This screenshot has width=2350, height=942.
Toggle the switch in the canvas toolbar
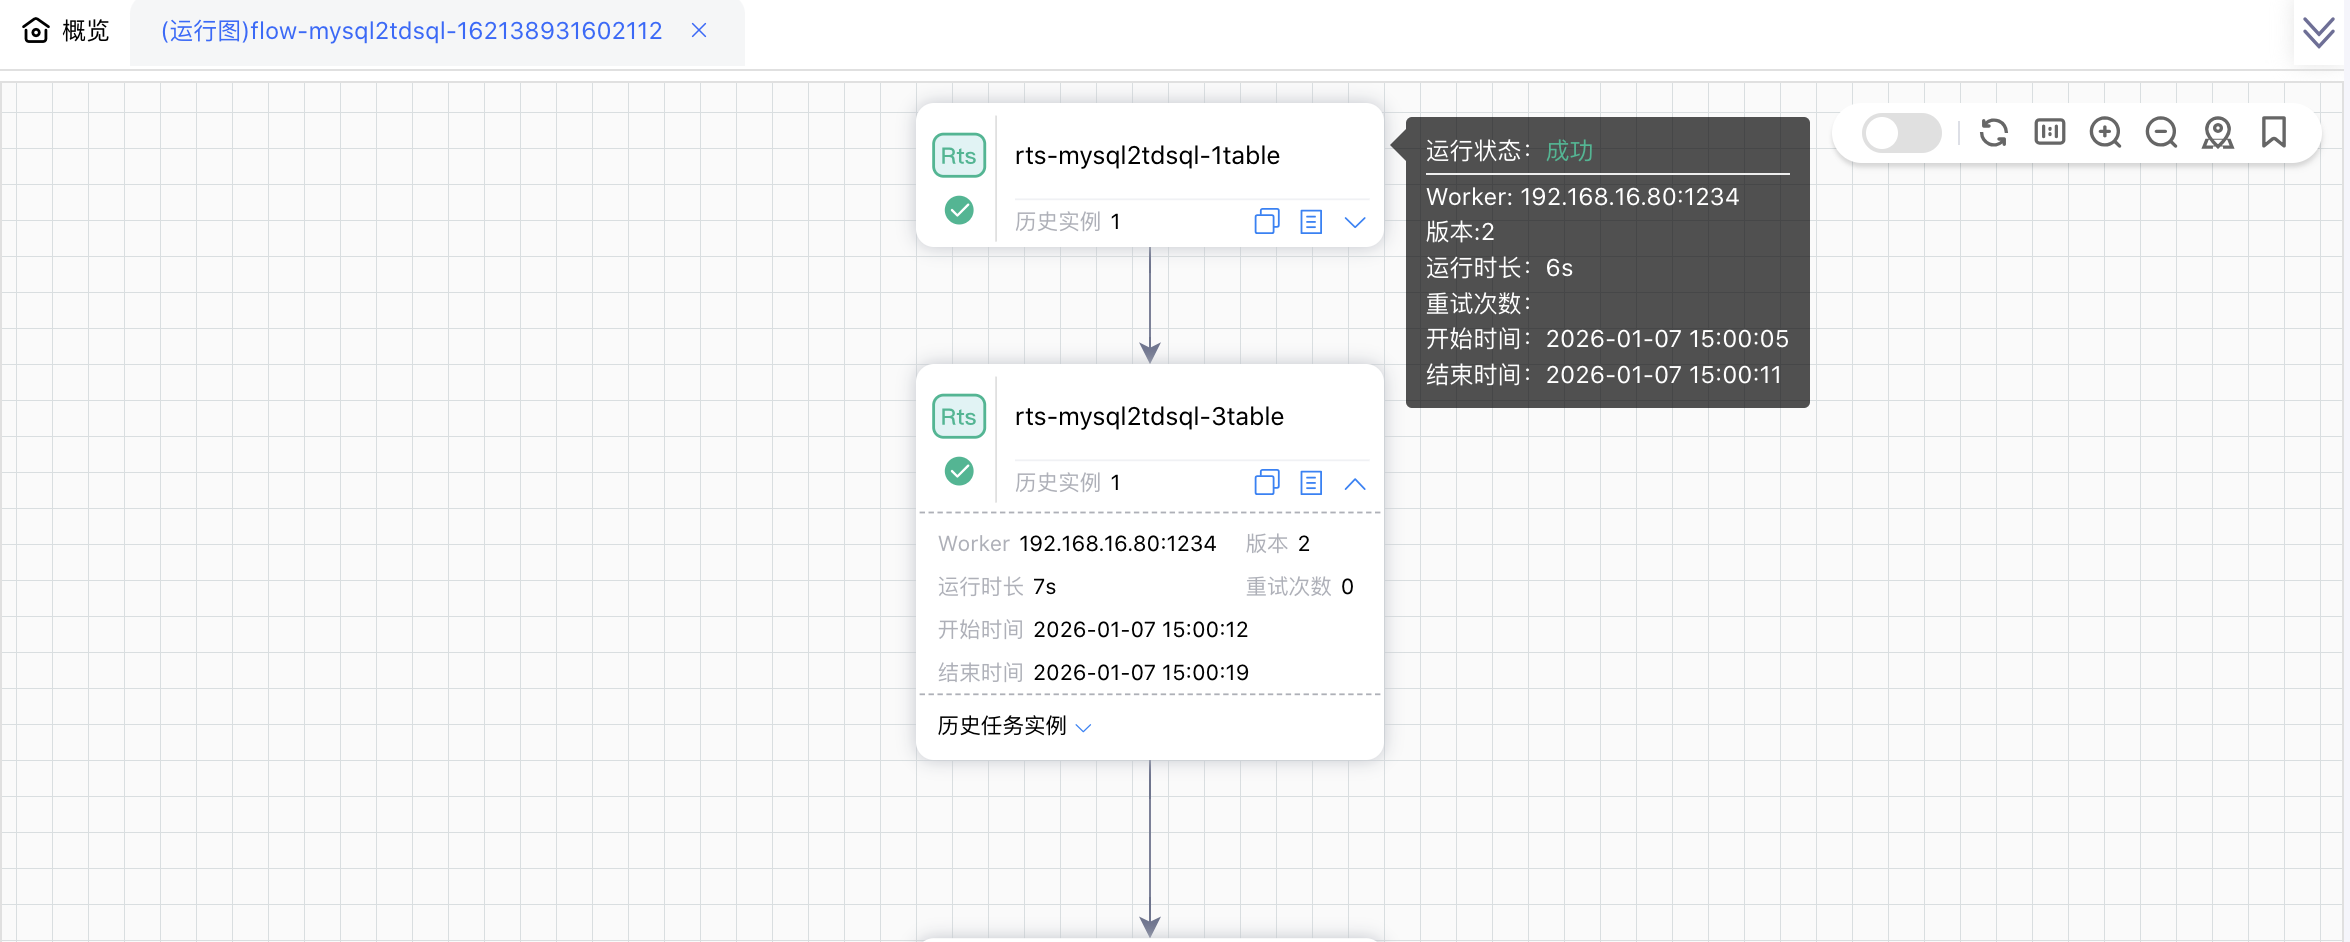coord(1899,132)
